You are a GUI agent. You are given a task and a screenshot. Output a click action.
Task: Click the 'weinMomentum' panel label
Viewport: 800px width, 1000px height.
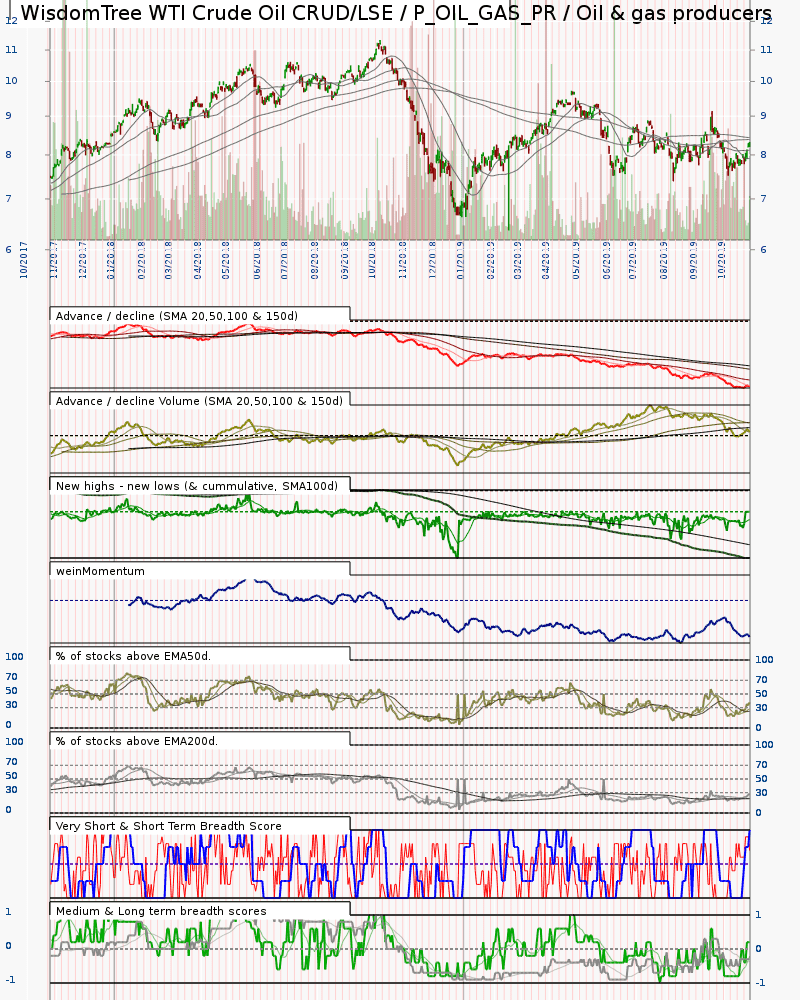pos(100,571)
